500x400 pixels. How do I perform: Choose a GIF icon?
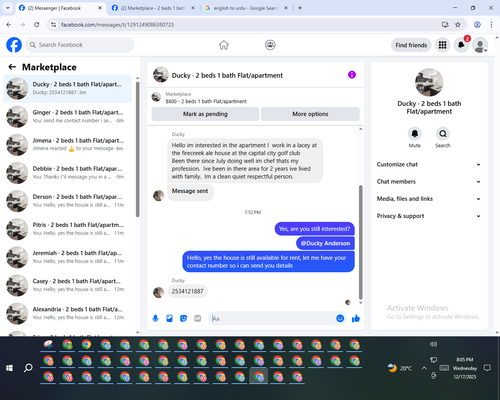198,319
